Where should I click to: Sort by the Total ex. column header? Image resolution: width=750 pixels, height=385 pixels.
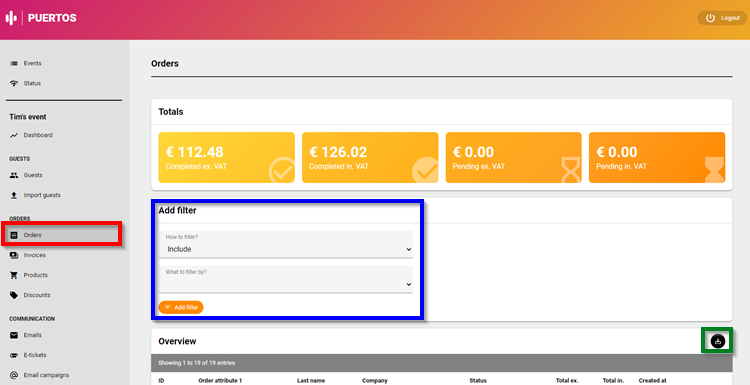[x=567, y=381]
